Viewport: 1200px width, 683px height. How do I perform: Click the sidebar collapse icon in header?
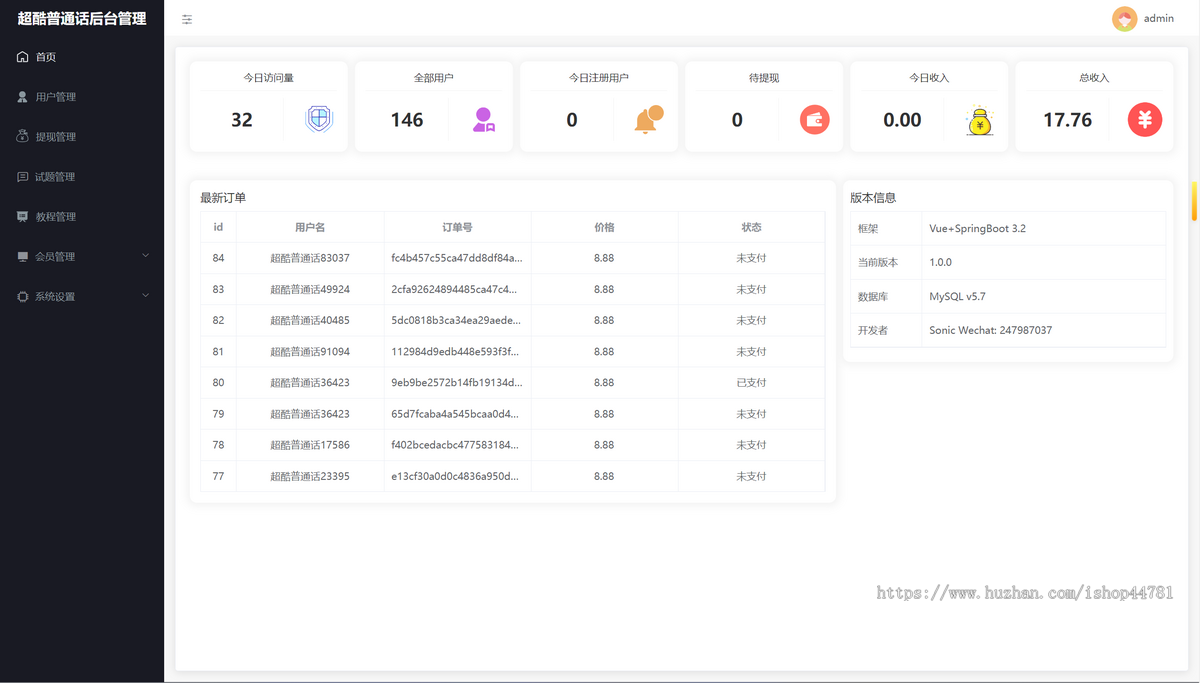(x=187, y=19)
